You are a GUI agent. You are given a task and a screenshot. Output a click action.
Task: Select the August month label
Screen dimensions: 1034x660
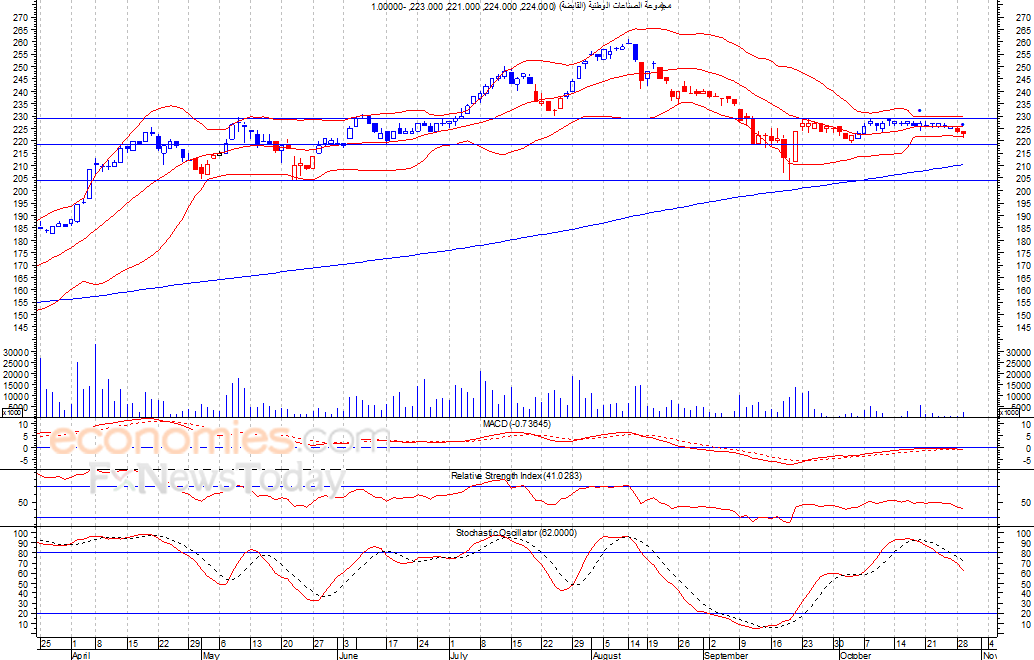pyautogui.click(x=607, y=655)
